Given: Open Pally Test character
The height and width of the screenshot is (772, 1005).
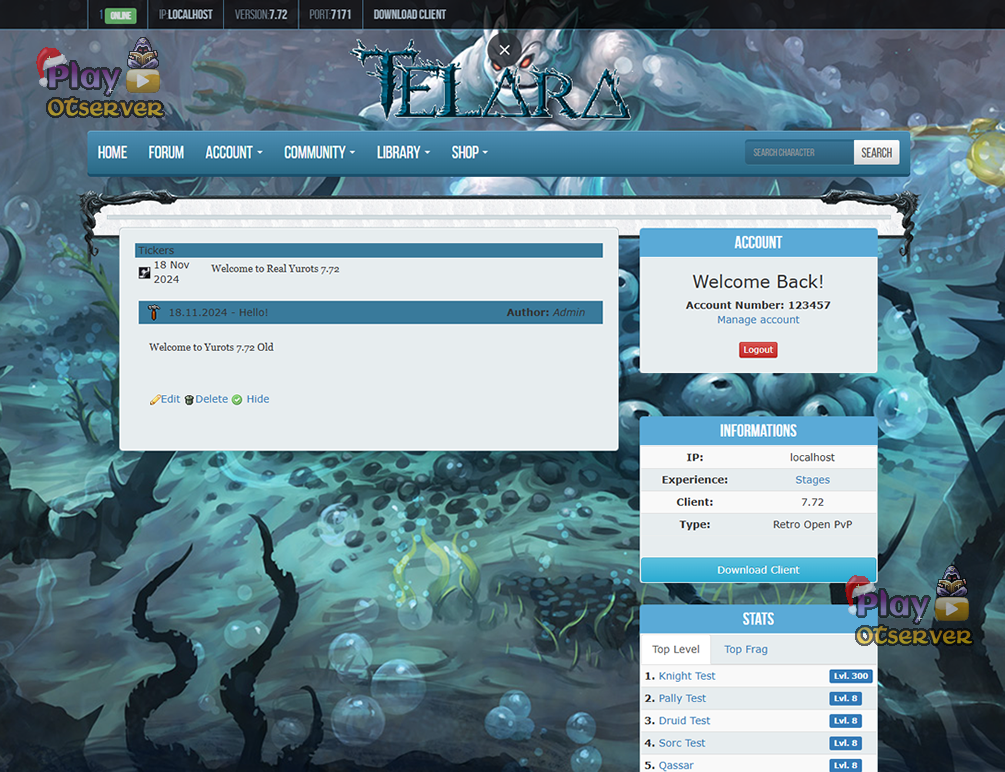Looking at the screenshot, I should (682, 698).
